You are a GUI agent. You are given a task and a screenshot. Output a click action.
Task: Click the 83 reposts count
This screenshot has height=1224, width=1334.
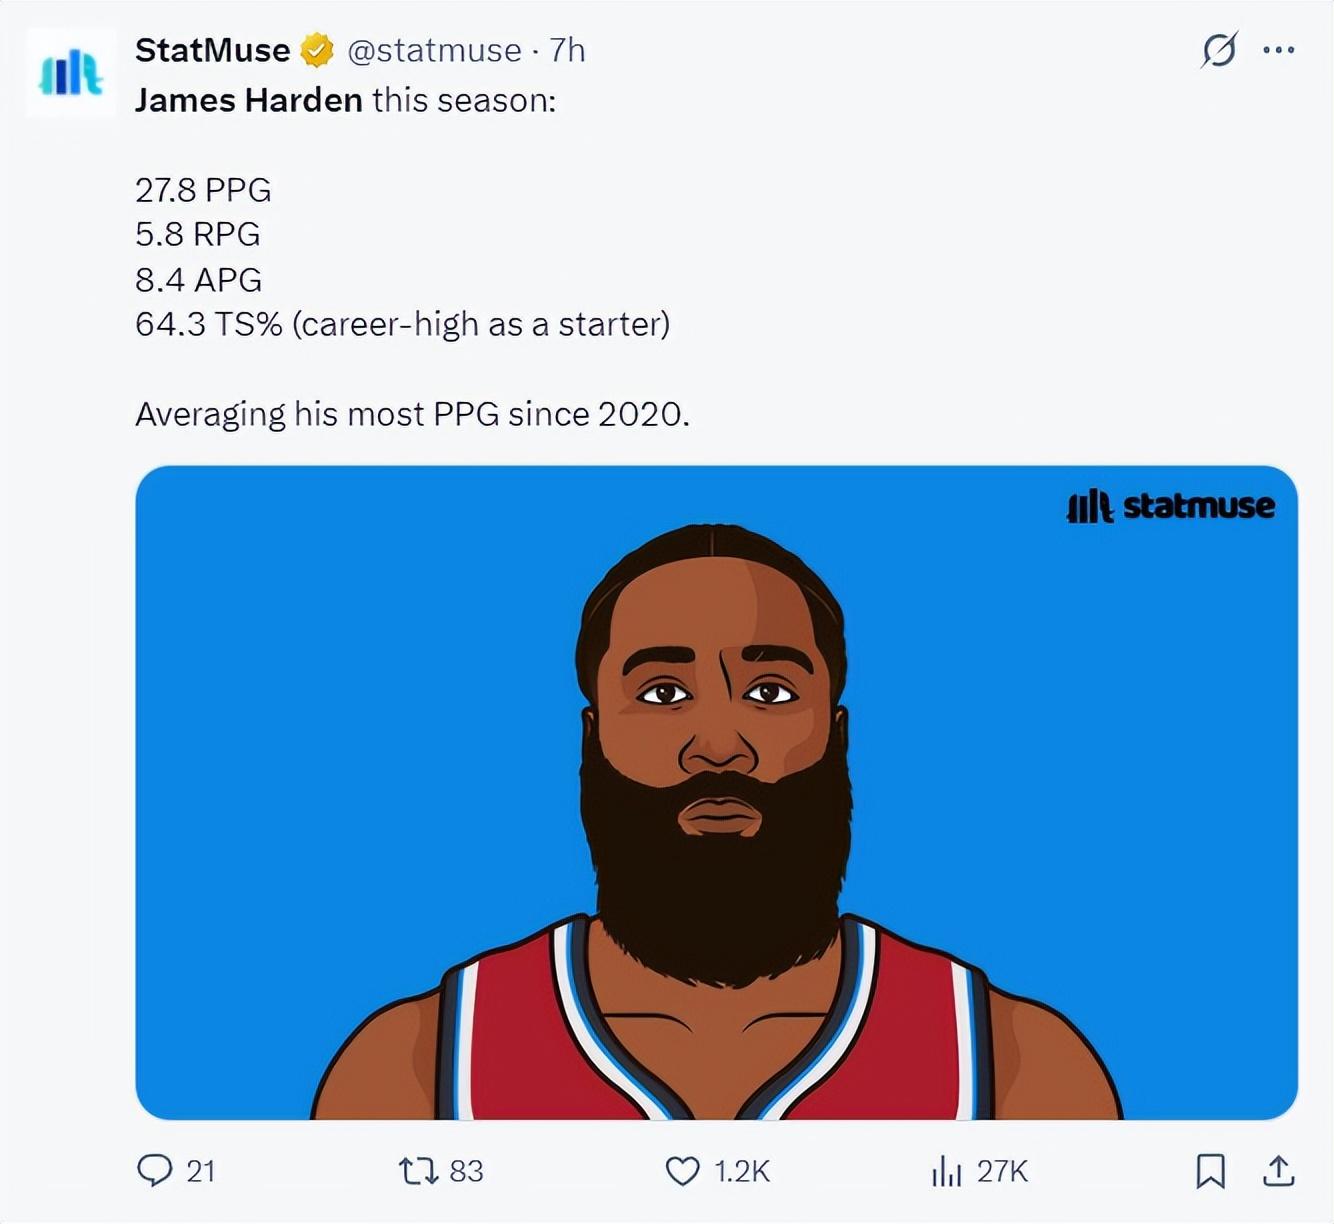tap(466, 1171)
